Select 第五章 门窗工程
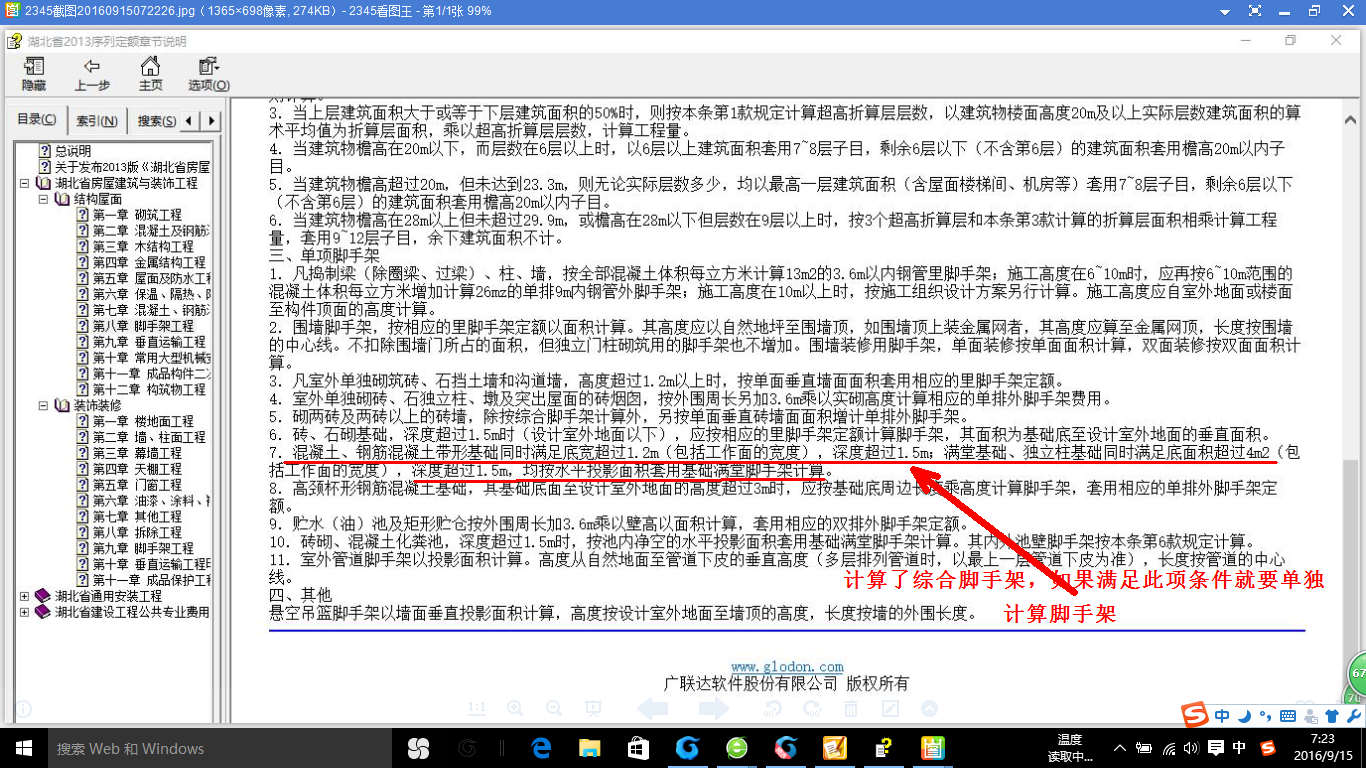 [137, 485]
